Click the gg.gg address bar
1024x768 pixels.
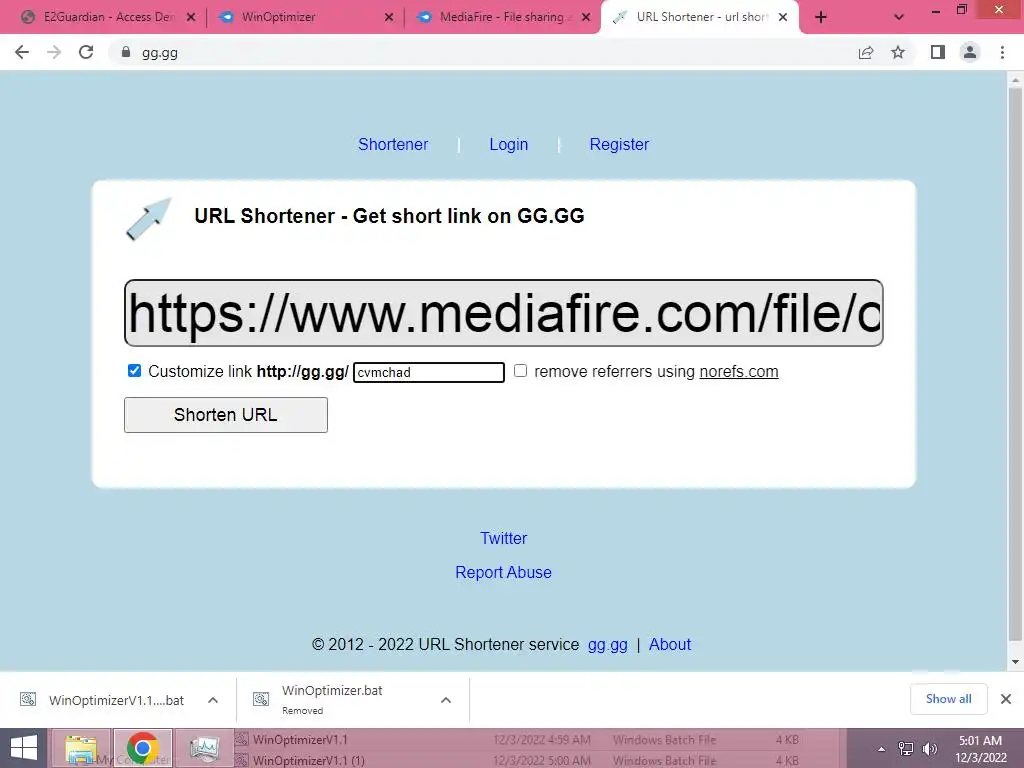[x=483, y=52]
